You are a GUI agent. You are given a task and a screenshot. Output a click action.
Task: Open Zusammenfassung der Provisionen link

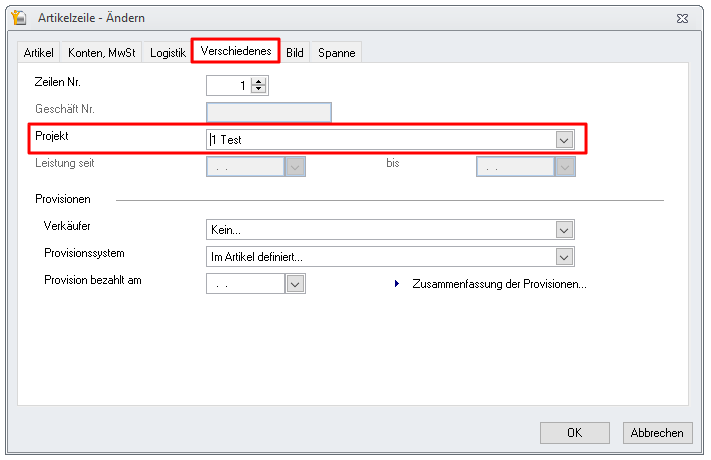click(x=499, y=284)
